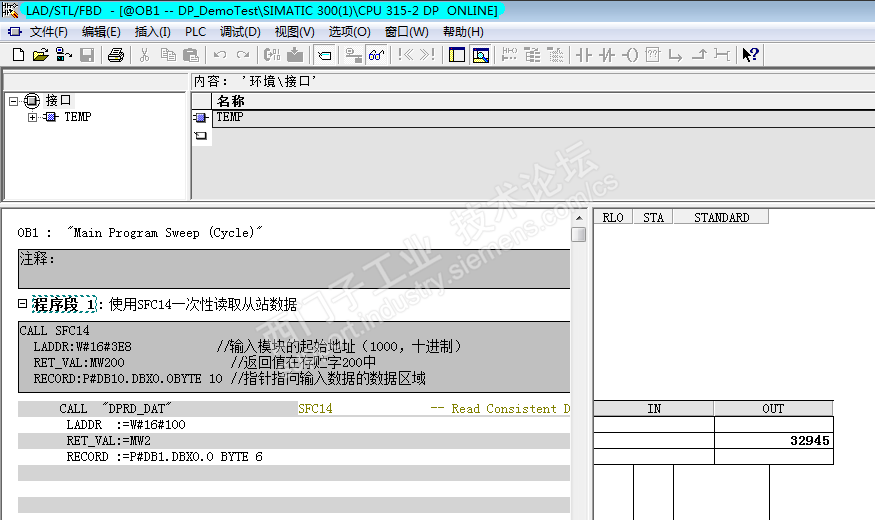The width and height of the screenshot is (875, 520).
Task: Click the RLO column header
Action: click(613, 217)
